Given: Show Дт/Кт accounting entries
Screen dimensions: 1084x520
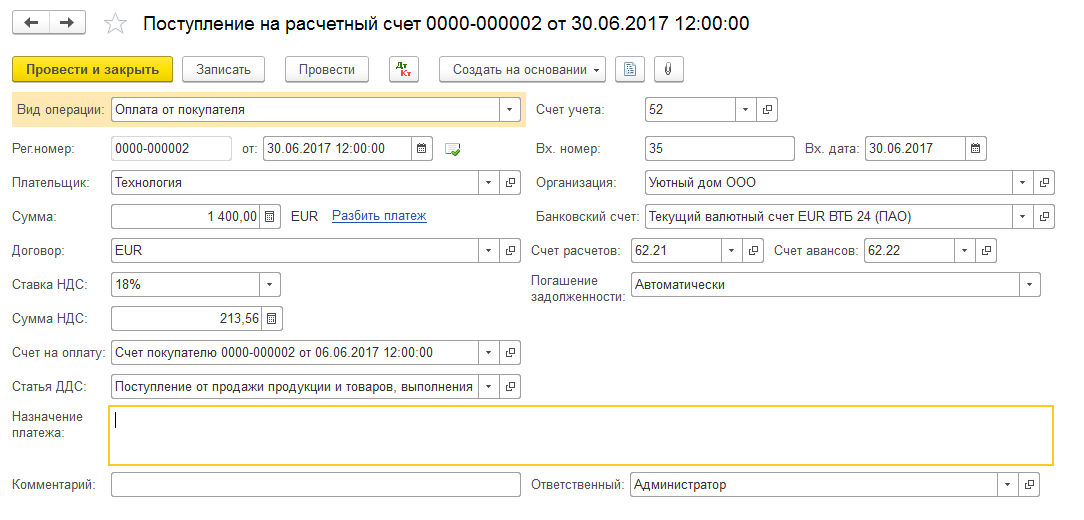Looking at the screenshot, I should click(404, 69).
